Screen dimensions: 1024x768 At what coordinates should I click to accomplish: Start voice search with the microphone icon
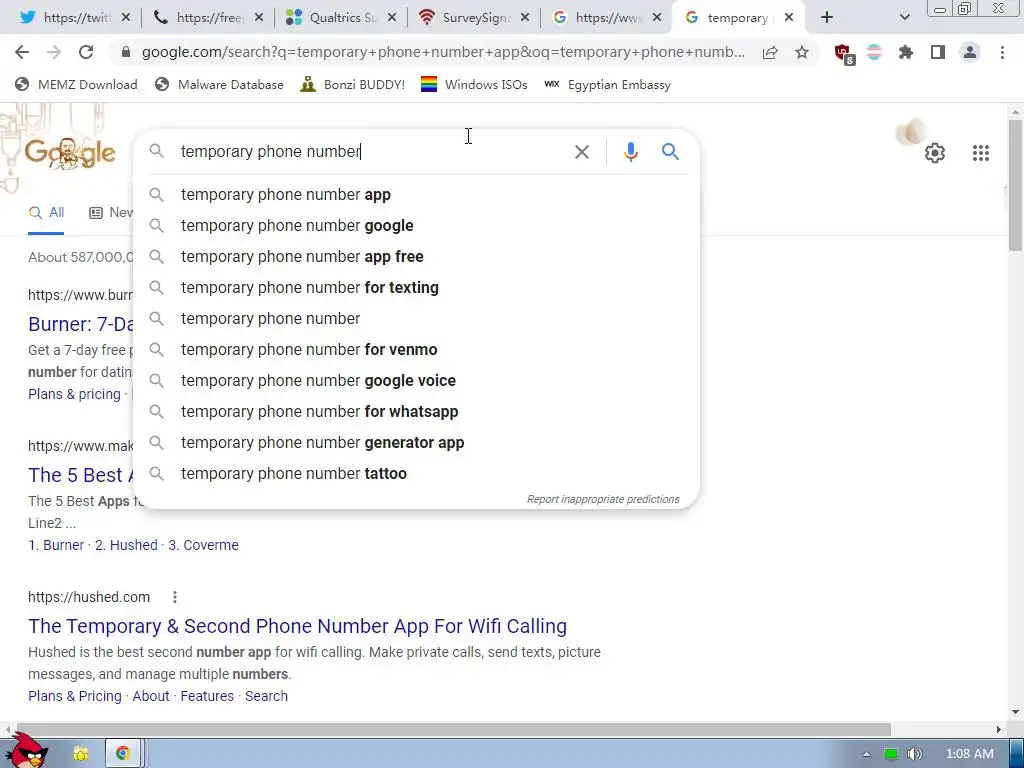click(630, 152)
